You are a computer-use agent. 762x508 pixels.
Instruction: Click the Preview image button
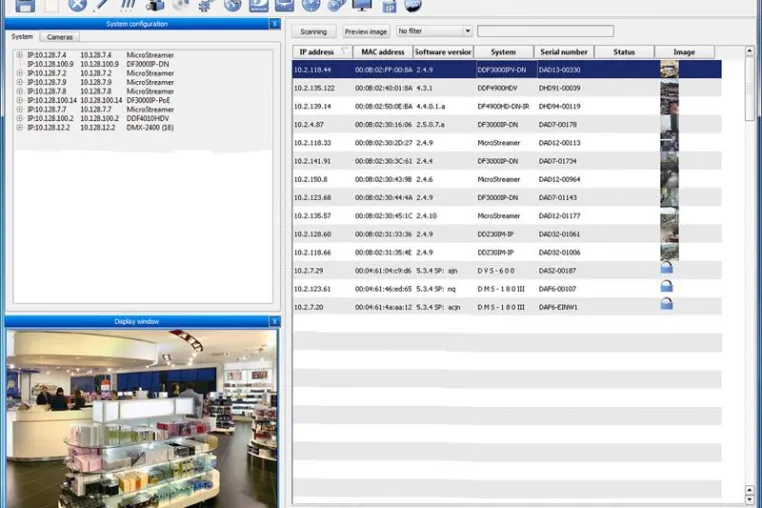pos(366,32)
